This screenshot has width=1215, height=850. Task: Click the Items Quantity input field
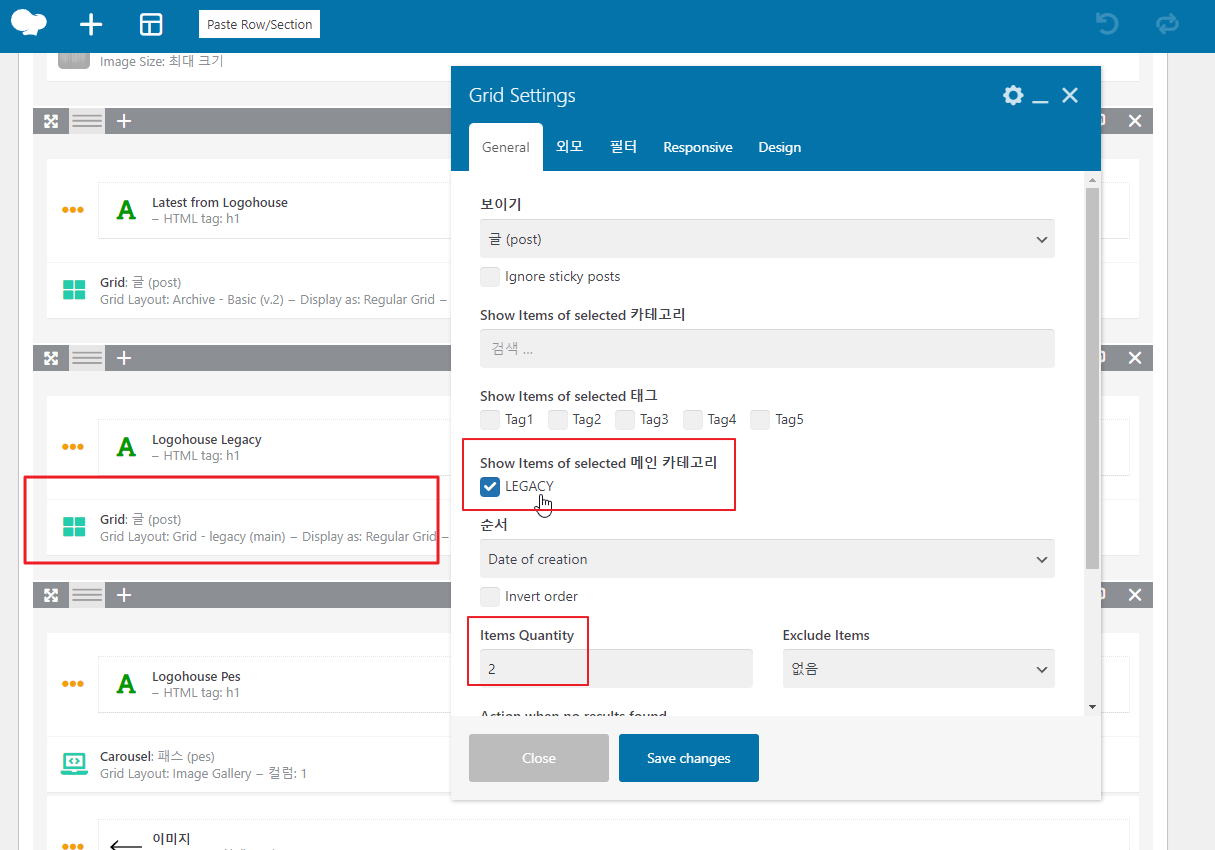616,669
